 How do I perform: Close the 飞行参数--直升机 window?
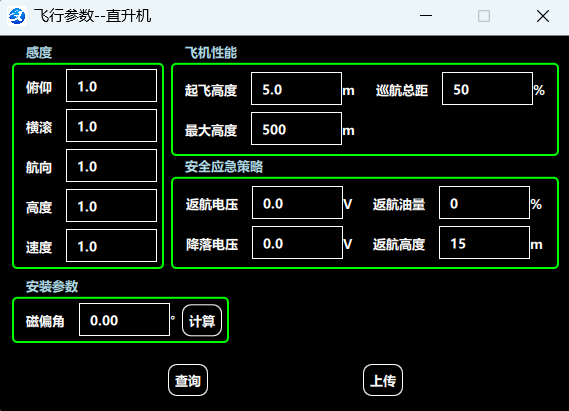click(543, 16)
